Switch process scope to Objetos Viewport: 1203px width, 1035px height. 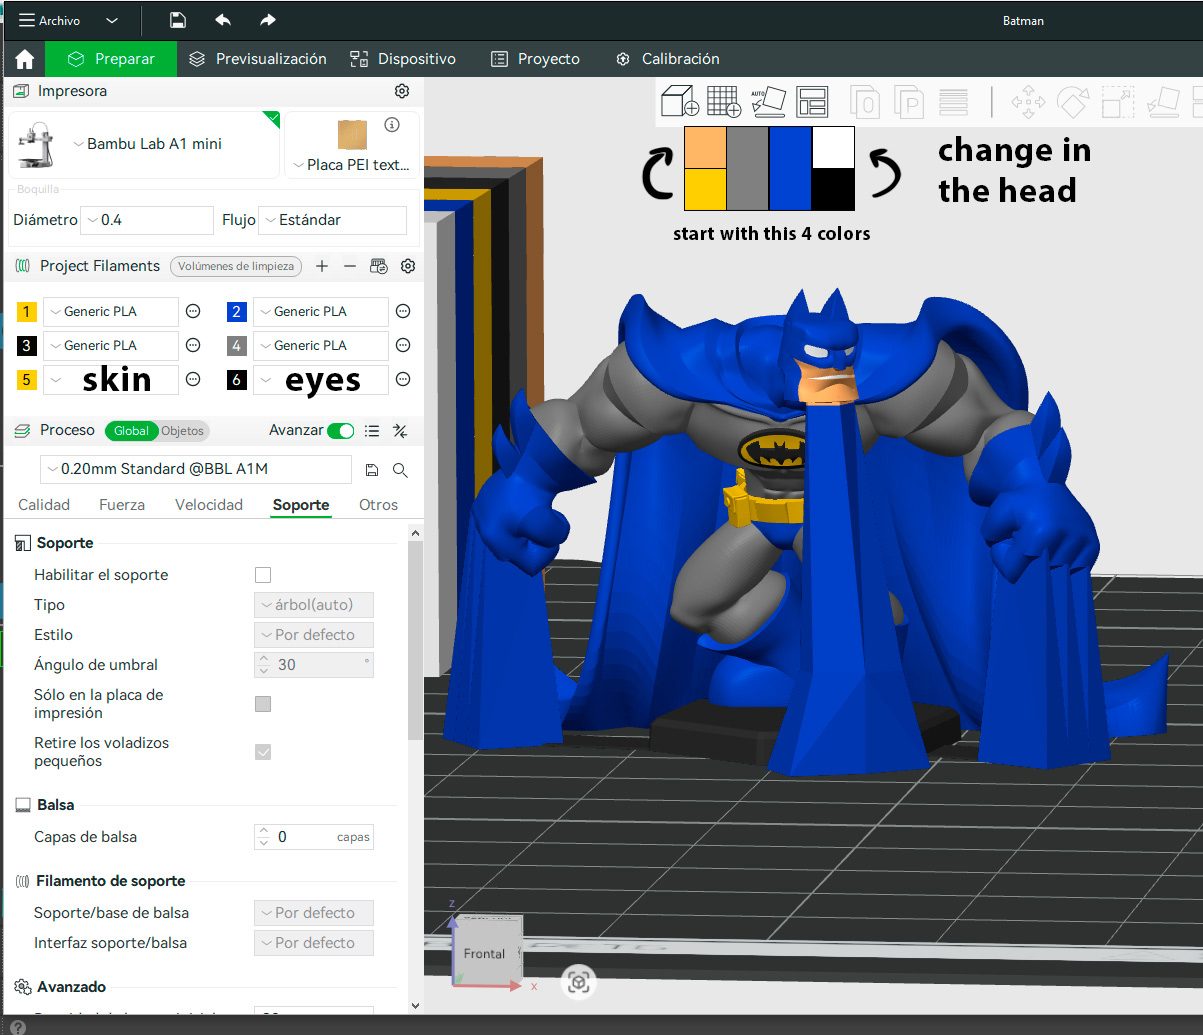tap(182, 431)
